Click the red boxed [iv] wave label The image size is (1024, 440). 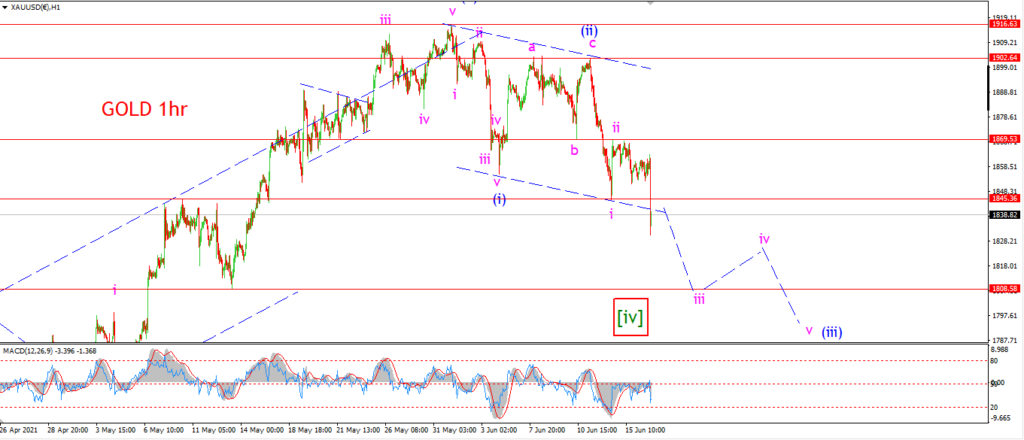(x=631, y=317)
